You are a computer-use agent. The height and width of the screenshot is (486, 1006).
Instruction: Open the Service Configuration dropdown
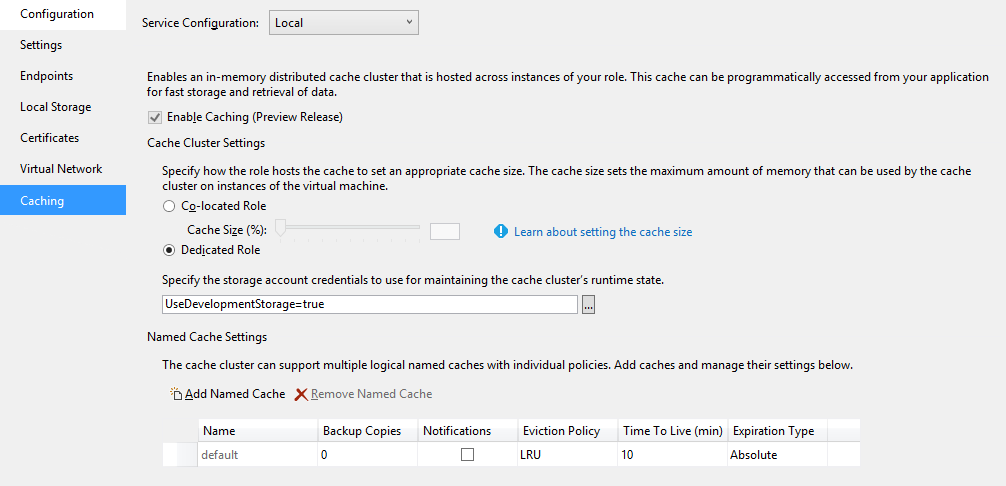(343, 22)
